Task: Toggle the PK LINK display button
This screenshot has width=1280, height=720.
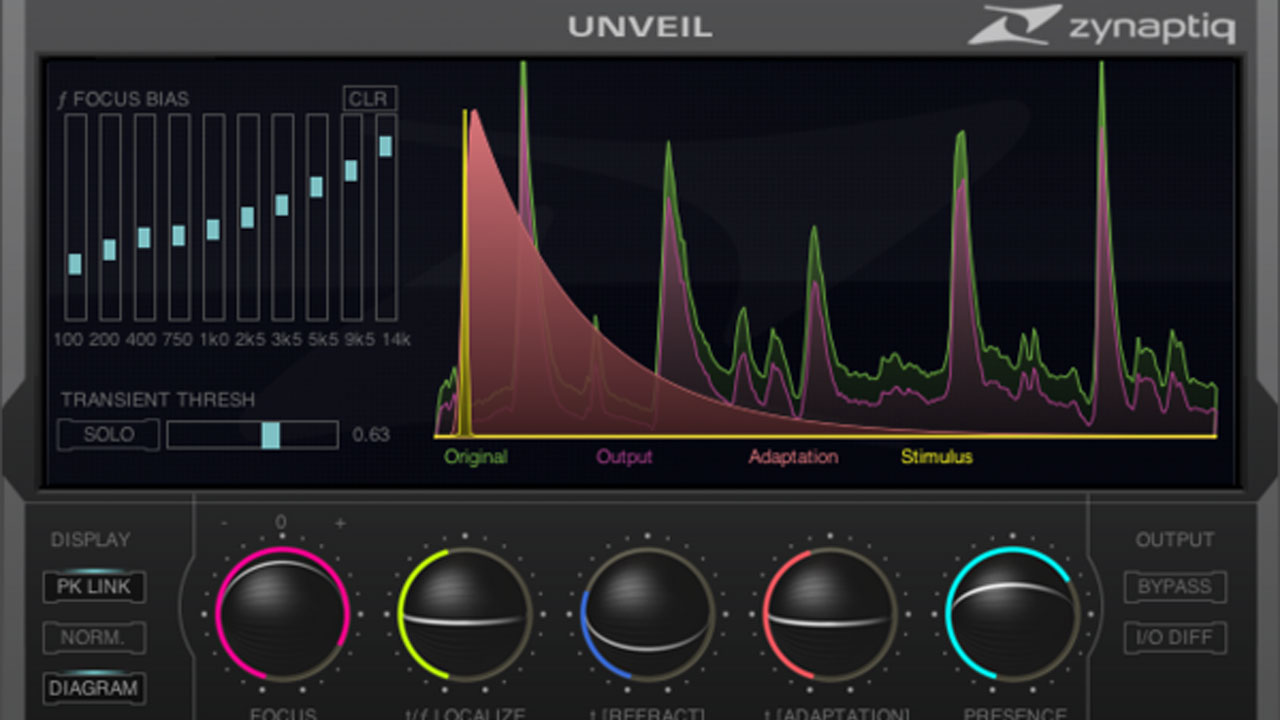Action: 95,587
